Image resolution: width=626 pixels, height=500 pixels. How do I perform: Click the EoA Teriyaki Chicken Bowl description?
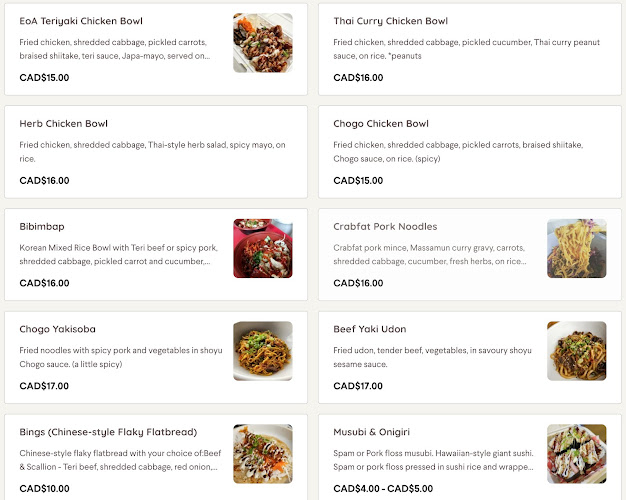[115, 49]
